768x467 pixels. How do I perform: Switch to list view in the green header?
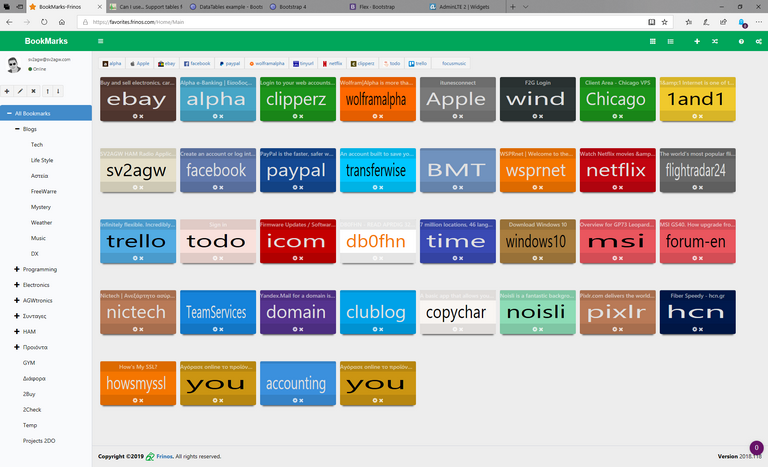[669, 41]
